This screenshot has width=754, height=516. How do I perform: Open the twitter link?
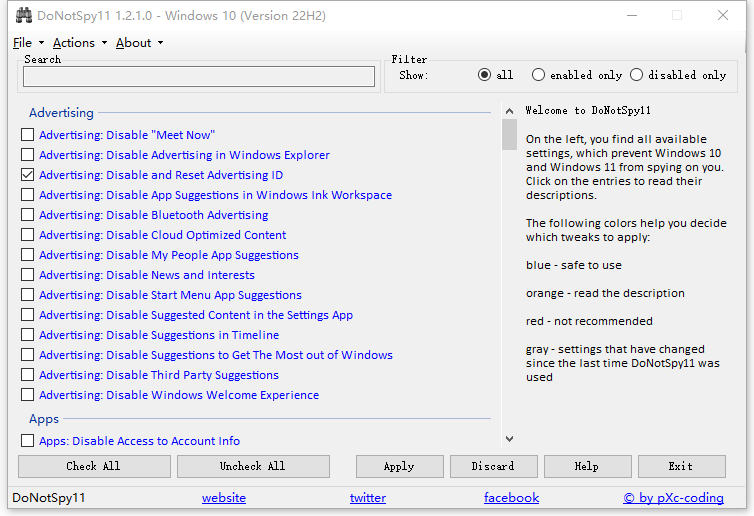368,498
